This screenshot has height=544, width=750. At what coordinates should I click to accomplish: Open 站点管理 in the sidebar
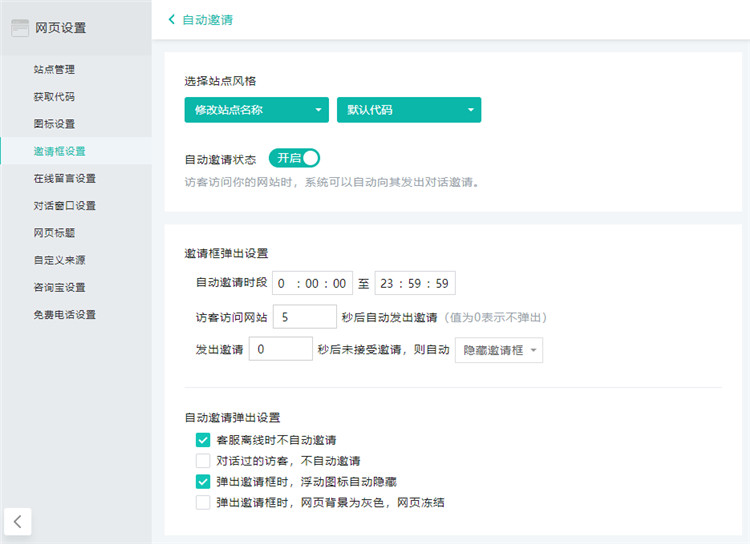54,70
